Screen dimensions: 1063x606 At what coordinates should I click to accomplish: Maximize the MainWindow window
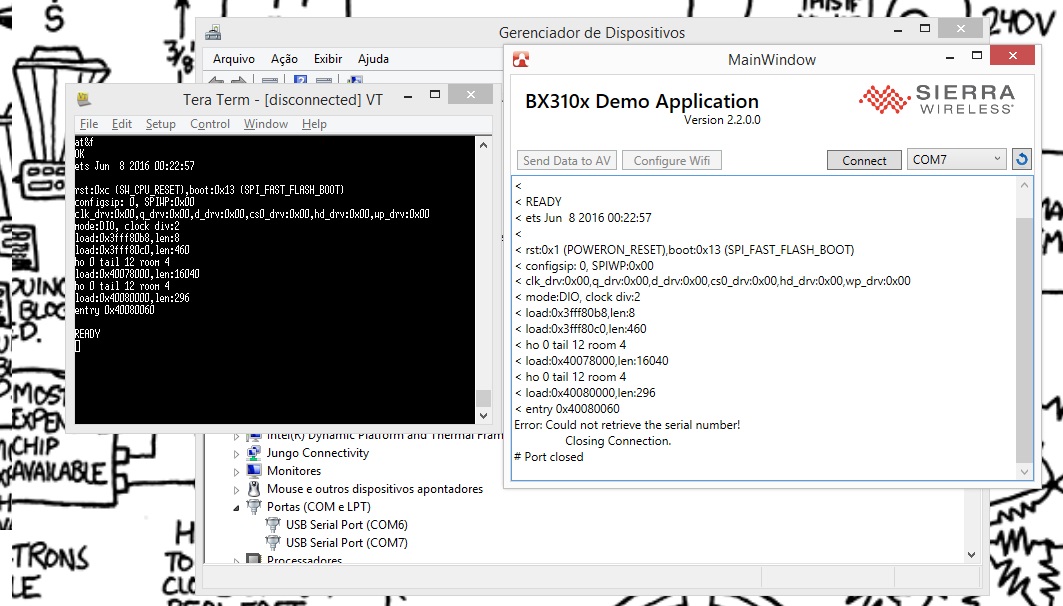(x=977, y=56)
